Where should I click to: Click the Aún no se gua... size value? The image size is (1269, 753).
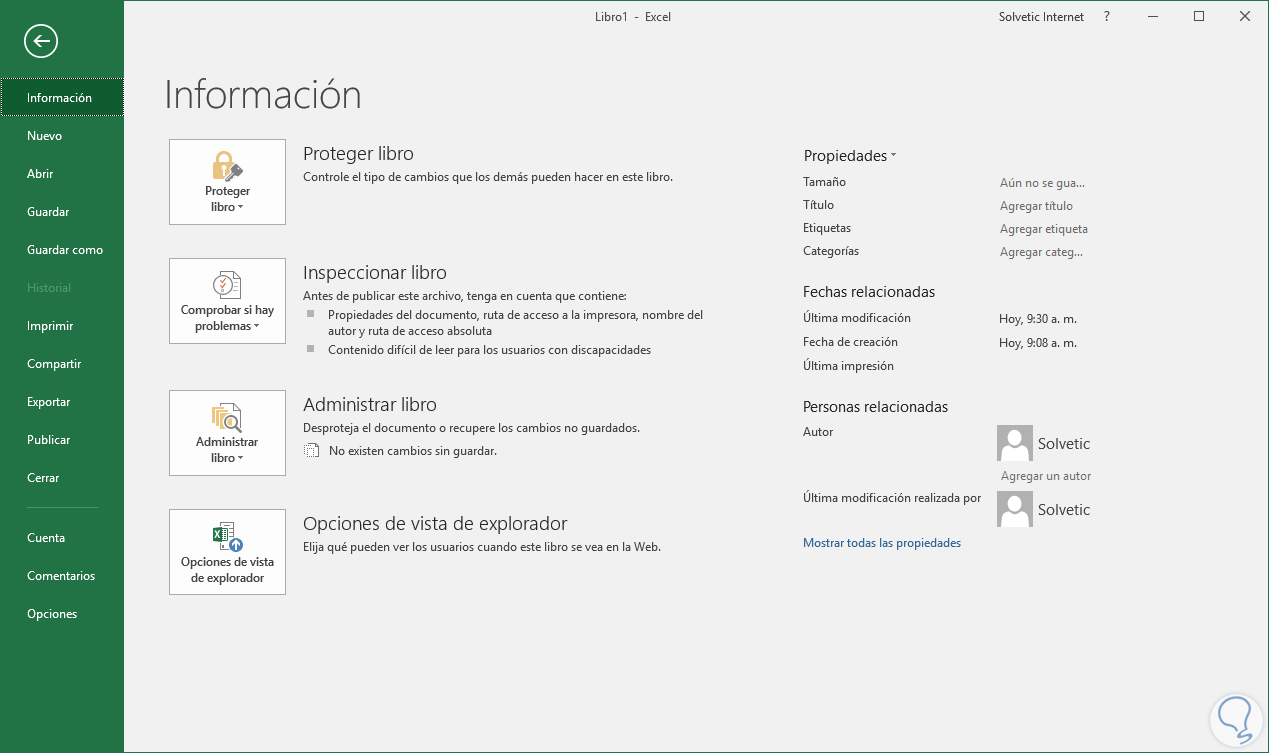point(1042,183)
